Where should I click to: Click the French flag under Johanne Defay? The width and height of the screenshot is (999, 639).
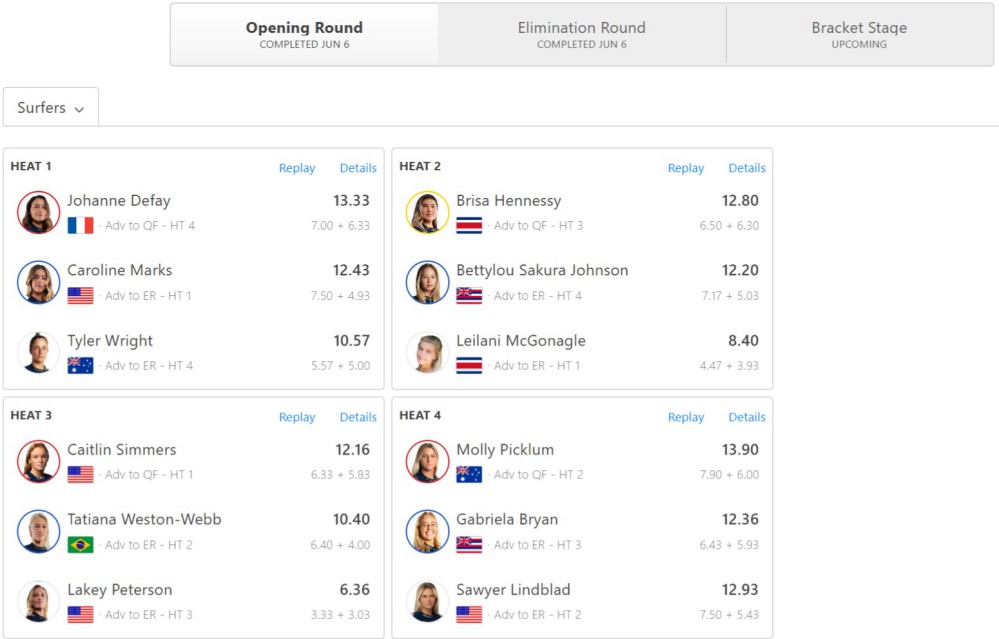point(81,226)
